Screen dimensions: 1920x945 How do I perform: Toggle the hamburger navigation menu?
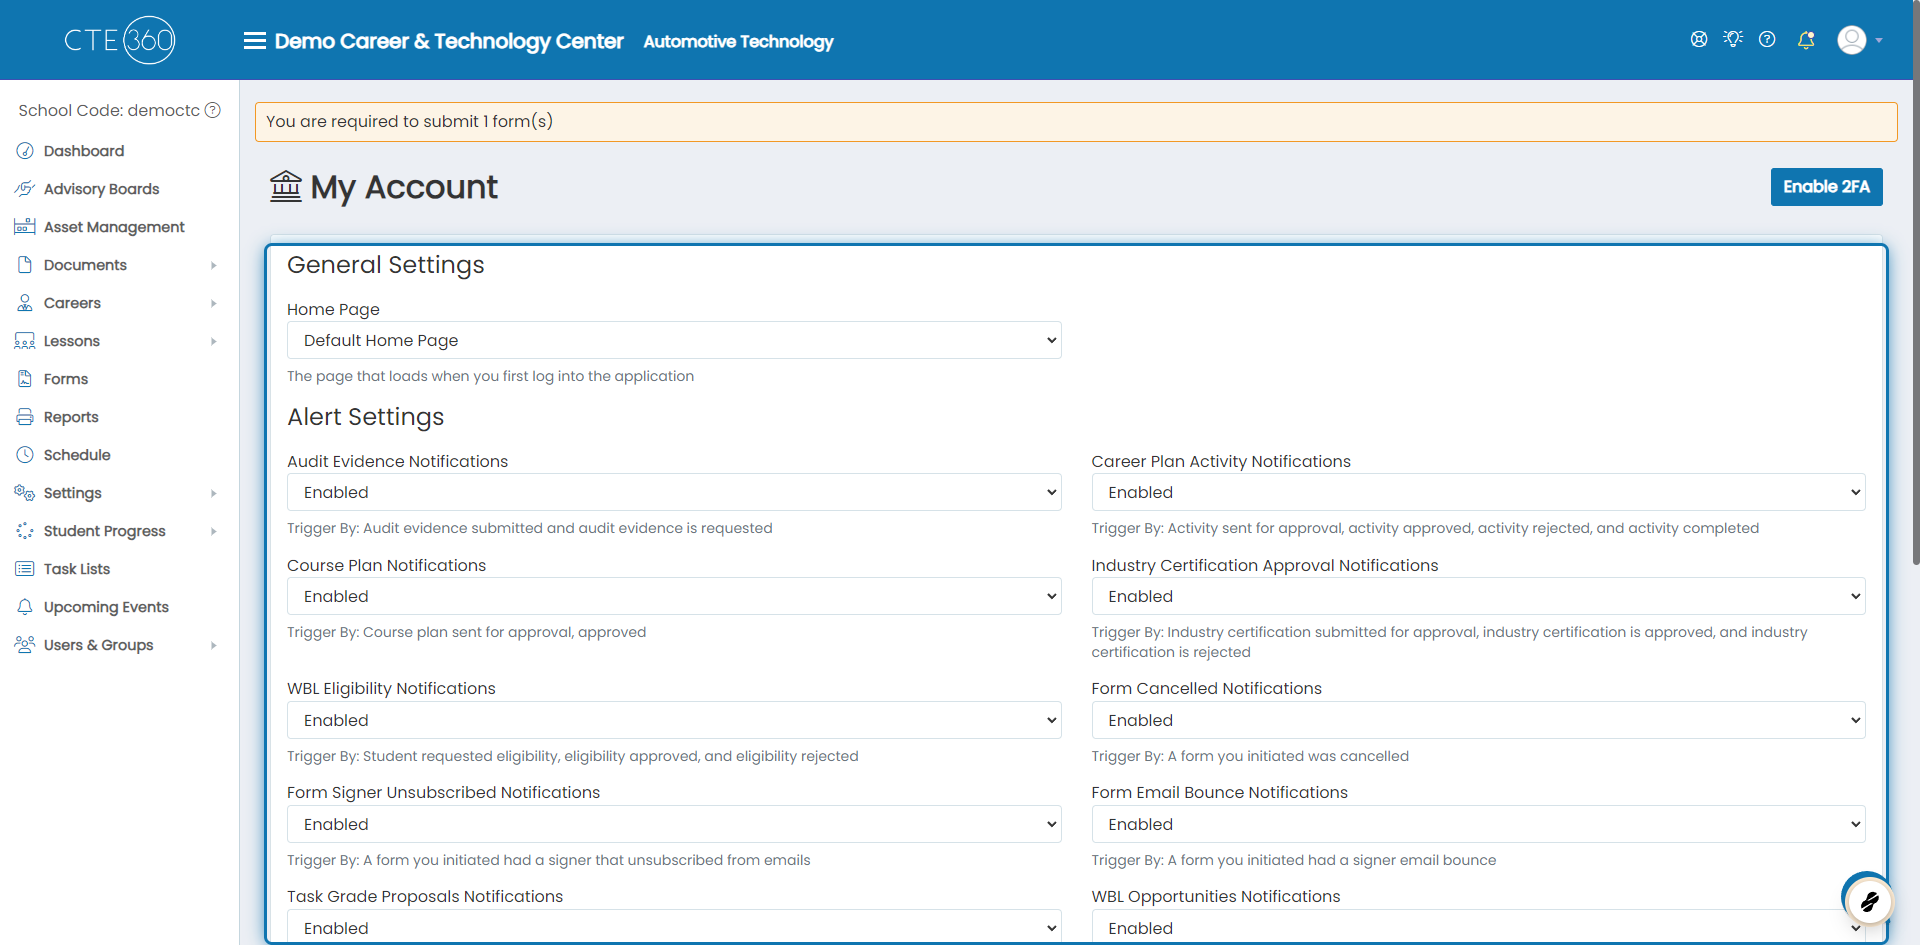point(255,41)
